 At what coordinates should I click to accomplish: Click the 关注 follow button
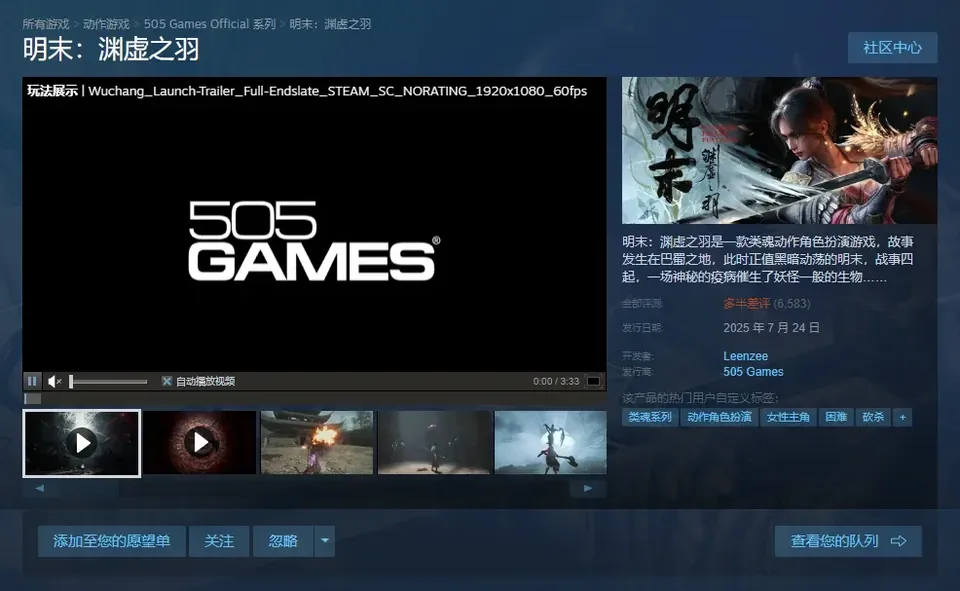tap(219, 541)
